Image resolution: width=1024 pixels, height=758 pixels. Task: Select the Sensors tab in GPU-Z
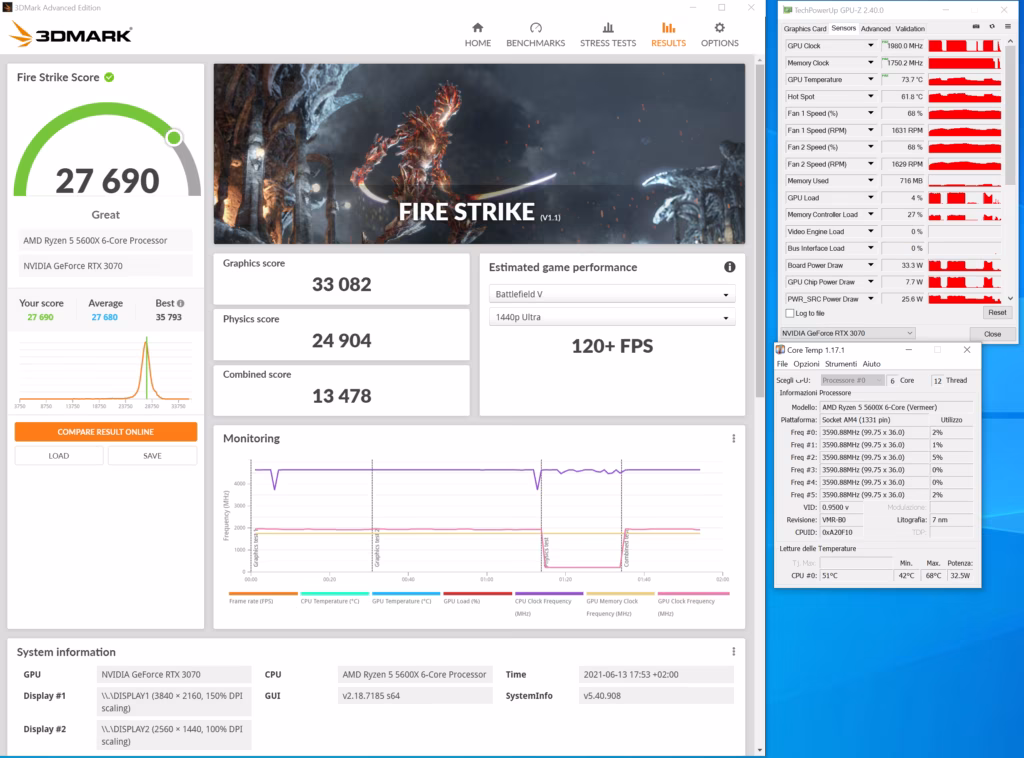pyautogui.click(x=843, y=28)
